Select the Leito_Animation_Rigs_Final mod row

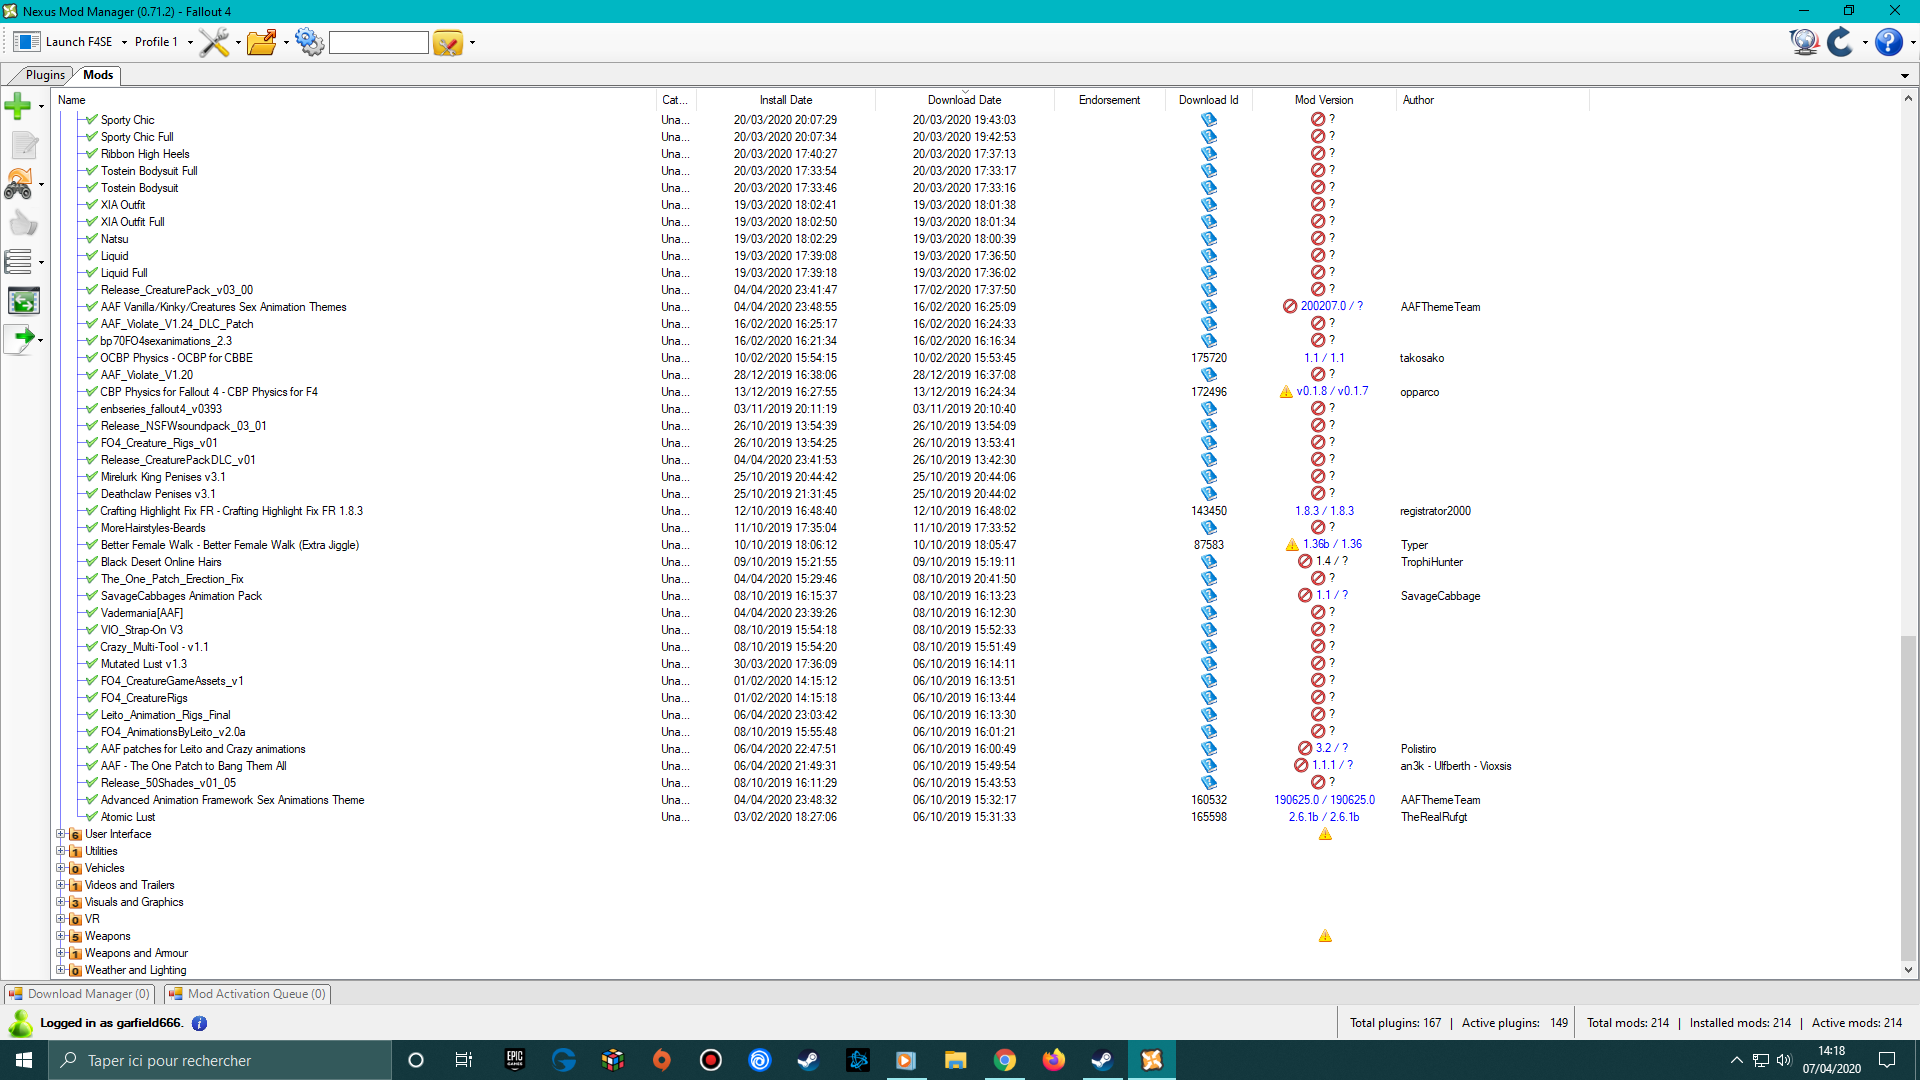165,715
